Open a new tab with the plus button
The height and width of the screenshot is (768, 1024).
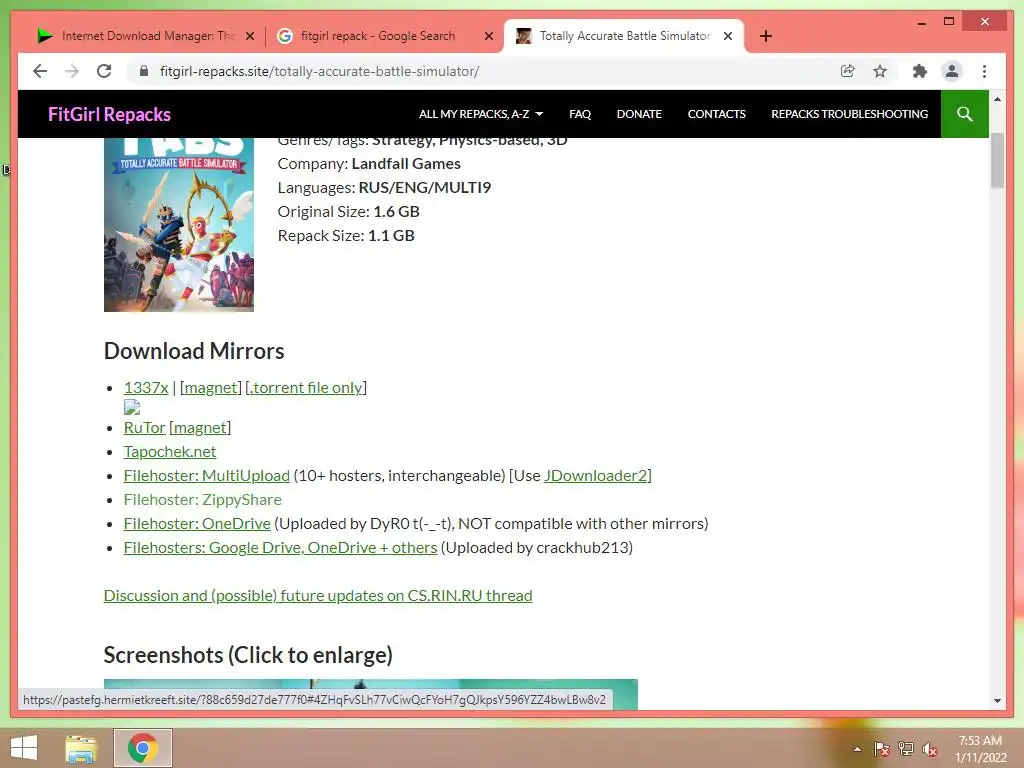[x=766, y=36]
